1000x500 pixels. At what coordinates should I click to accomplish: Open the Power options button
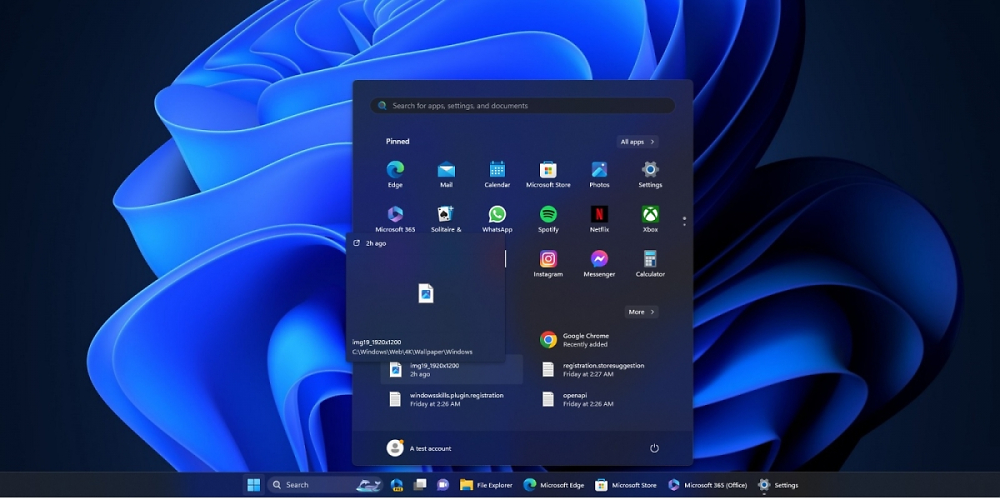point(654,448)
